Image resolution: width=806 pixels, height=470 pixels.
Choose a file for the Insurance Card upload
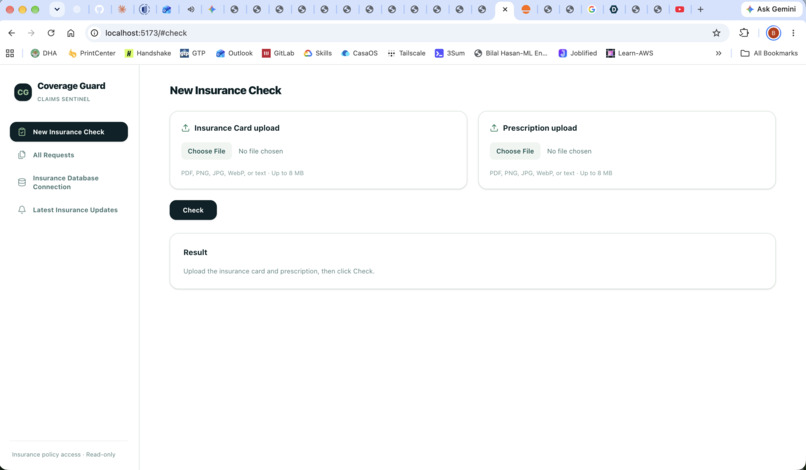(x=206, y=151)
